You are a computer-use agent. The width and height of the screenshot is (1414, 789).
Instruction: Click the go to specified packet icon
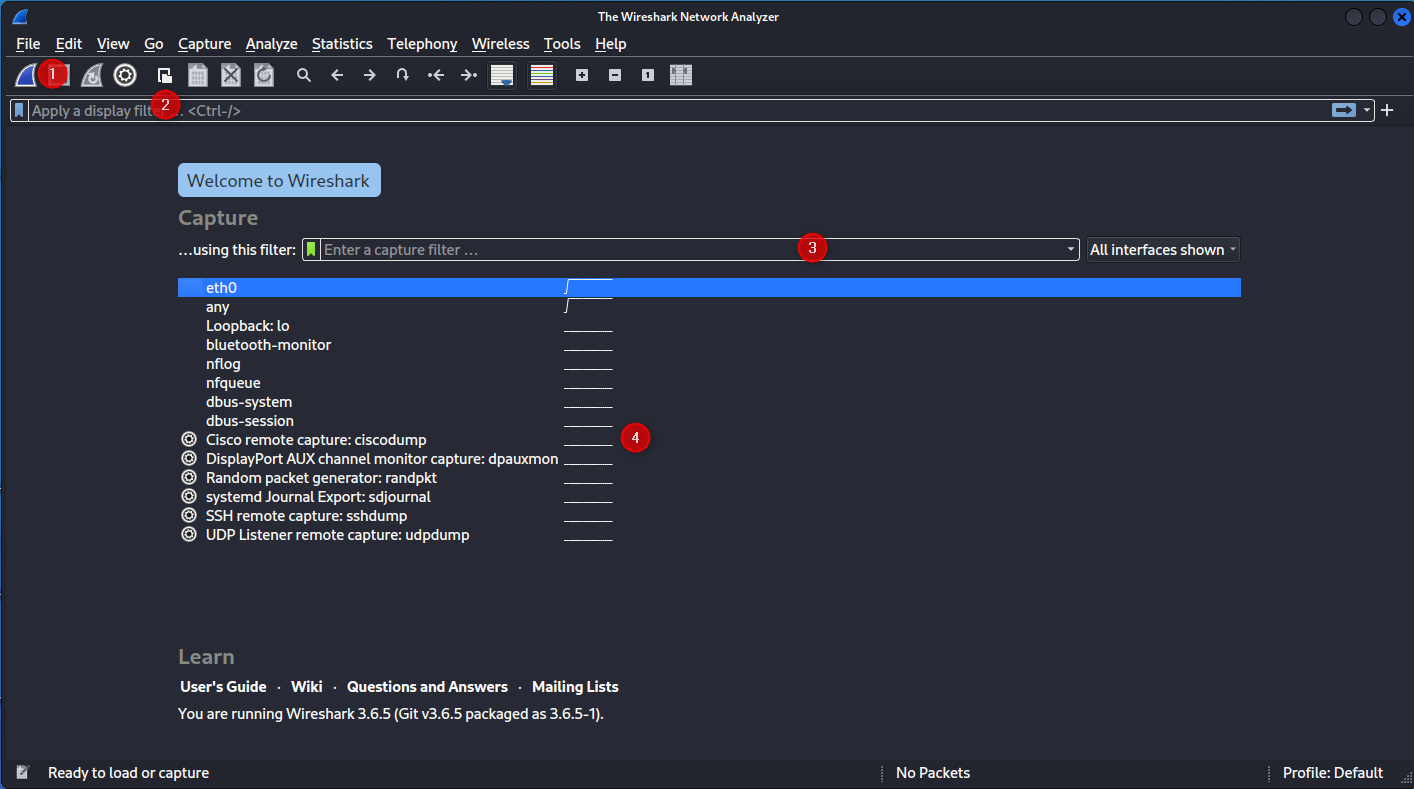coord(402,75)
